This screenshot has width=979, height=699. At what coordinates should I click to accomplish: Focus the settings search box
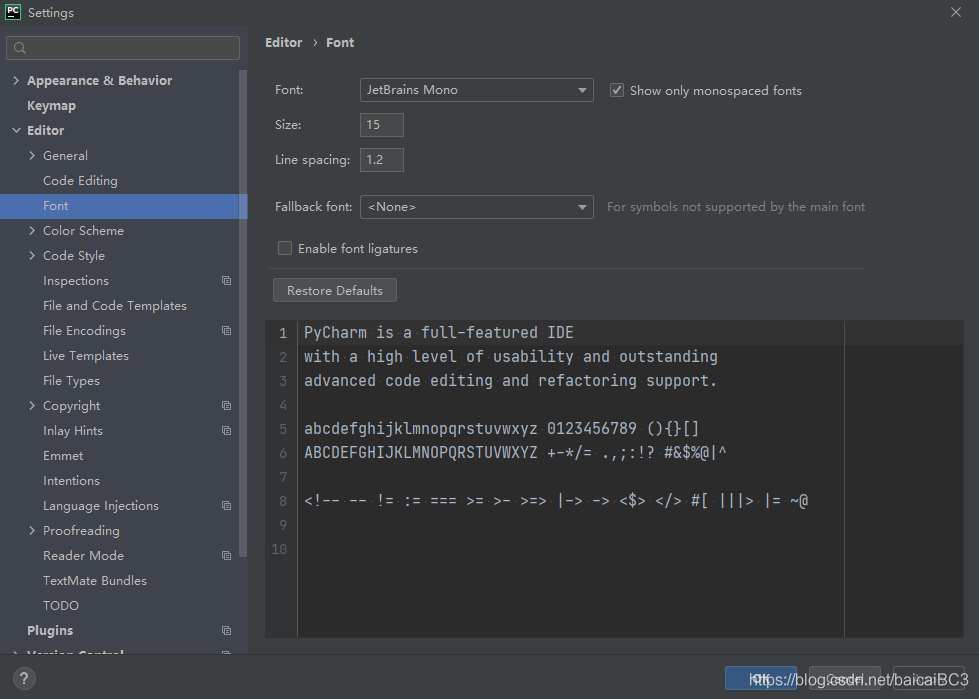point(123,48)
